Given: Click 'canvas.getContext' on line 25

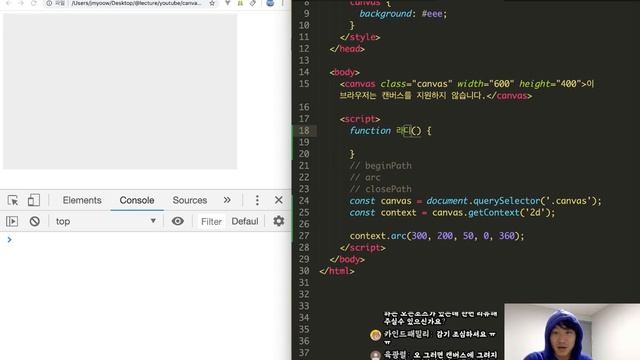Looking at the screenshot, I should coord(476,213).
